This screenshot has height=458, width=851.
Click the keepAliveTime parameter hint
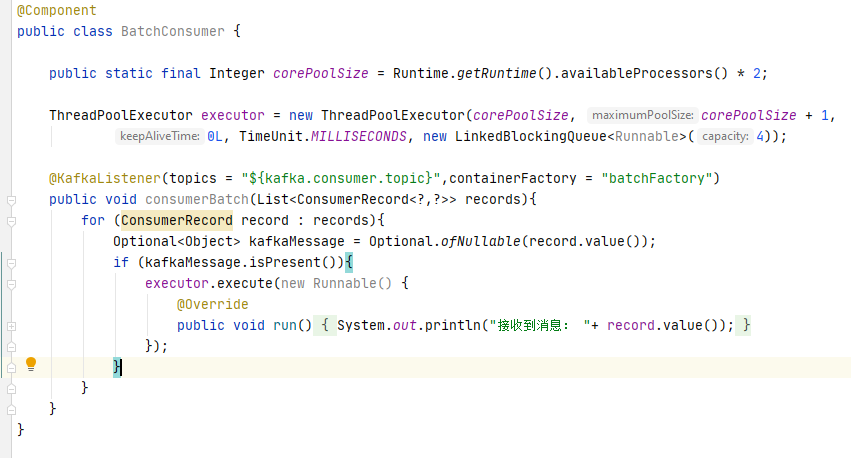[160, 137]
